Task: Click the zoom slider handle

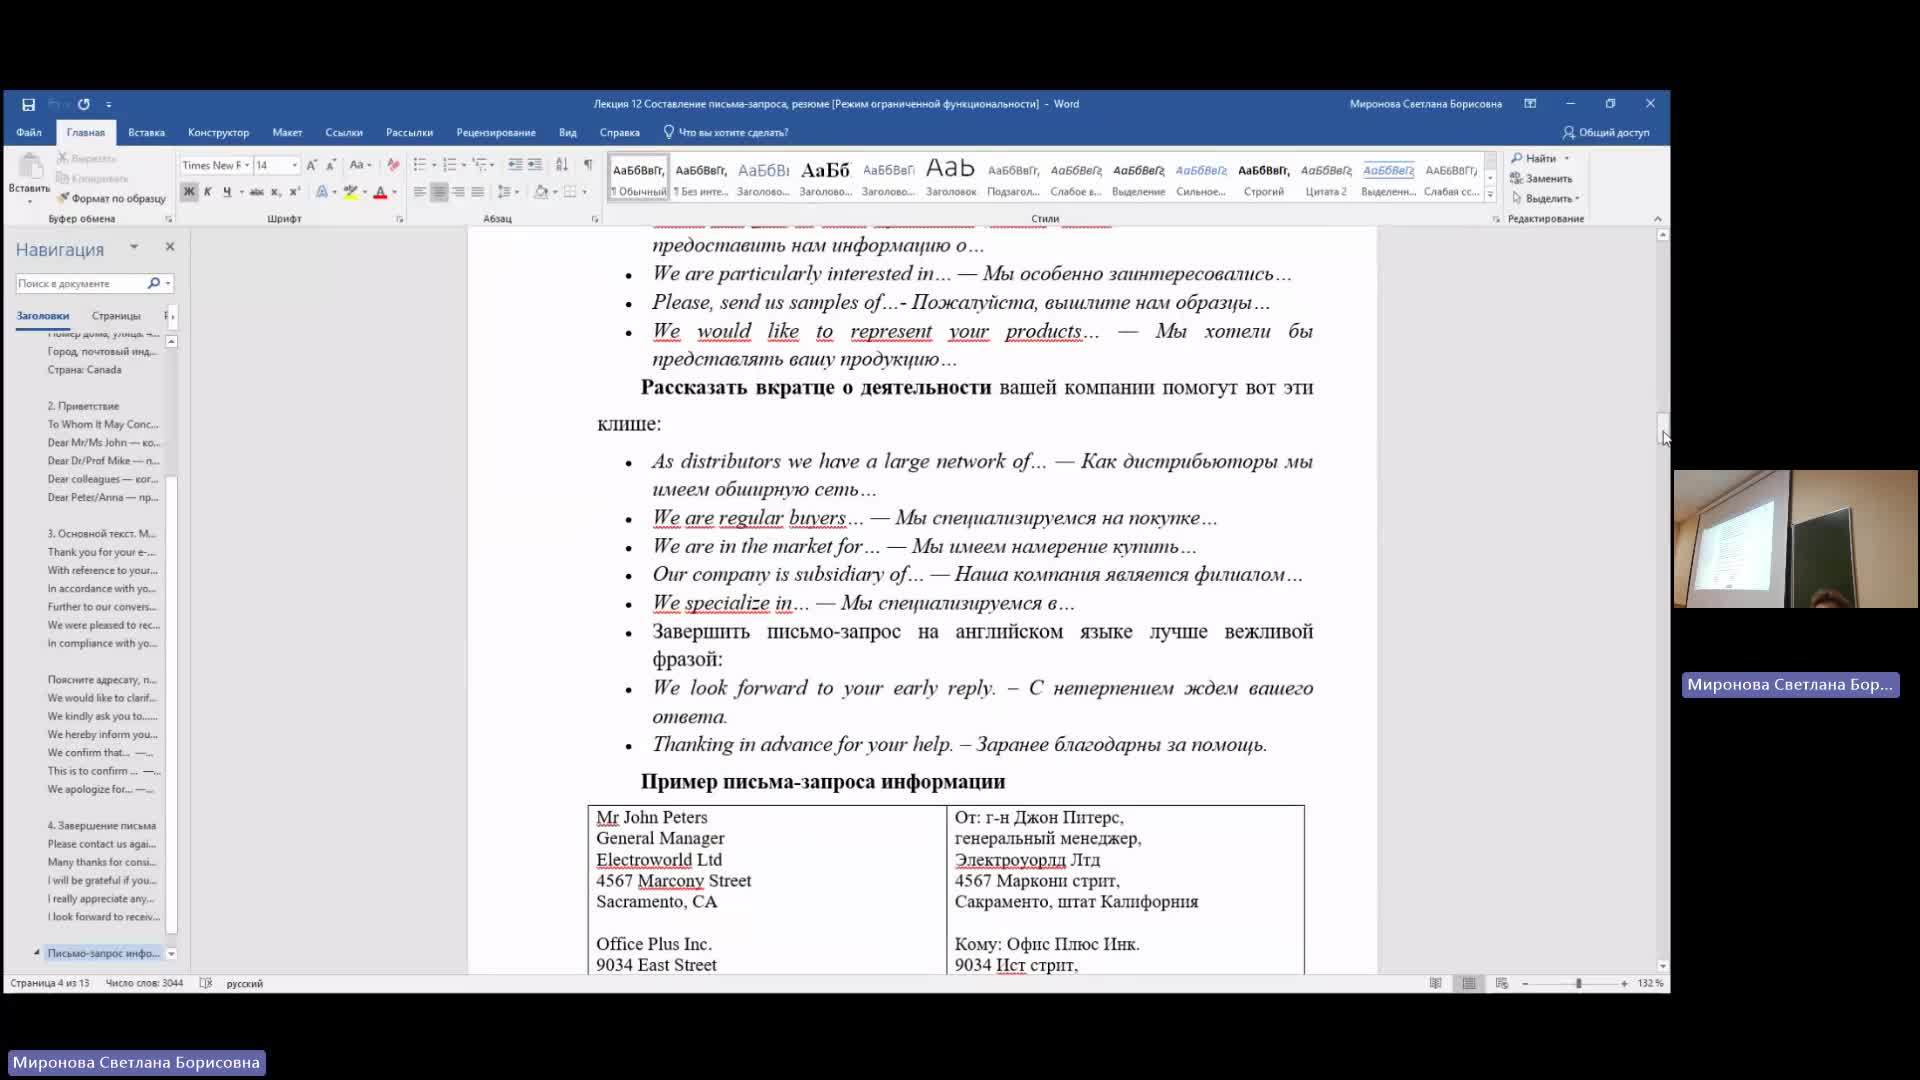Action: tap(1578, 984)
